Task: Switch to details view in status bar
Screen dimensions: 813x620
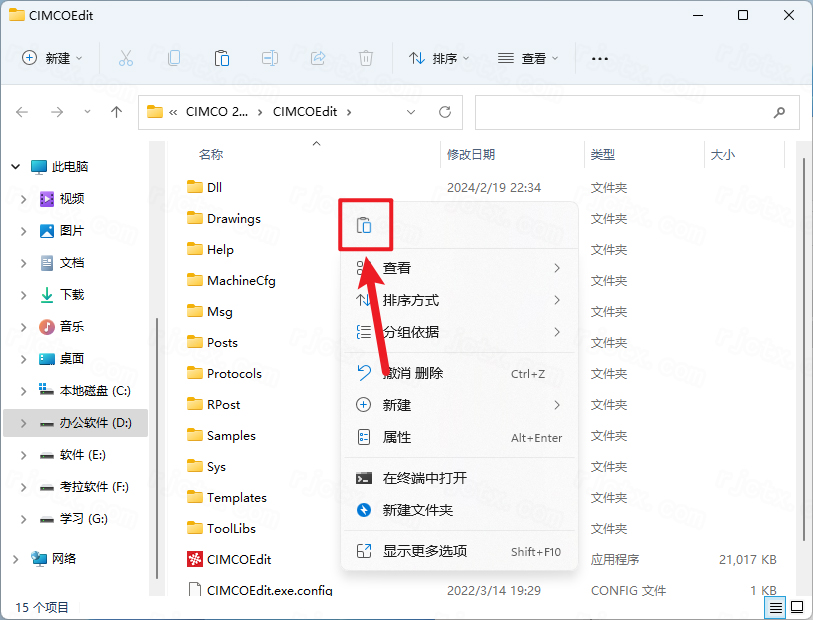Action: [775, 607]
